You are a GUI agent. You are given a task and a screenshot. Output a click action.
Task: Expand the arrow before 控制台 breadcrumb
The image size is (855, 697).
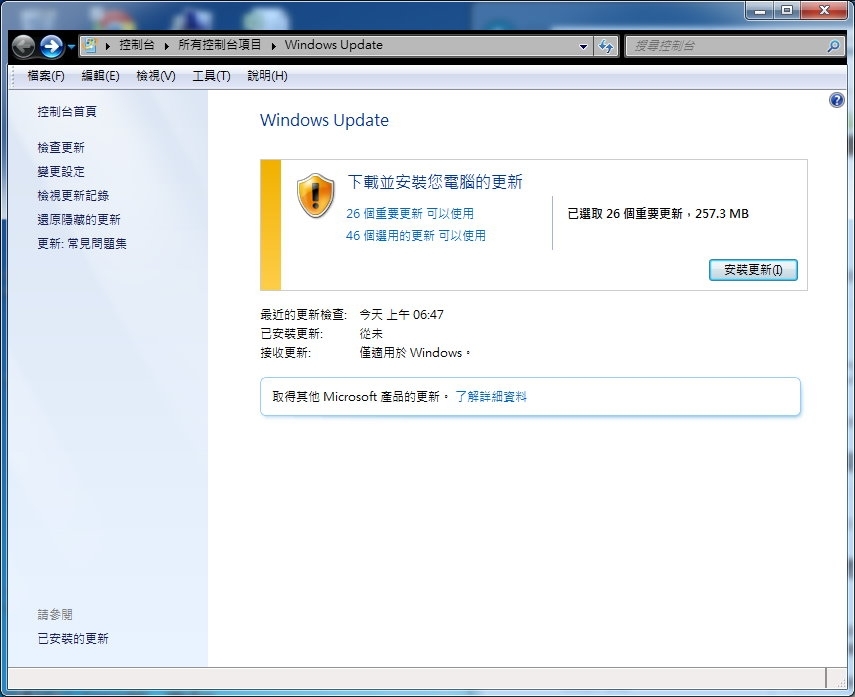tap(107, 46)
